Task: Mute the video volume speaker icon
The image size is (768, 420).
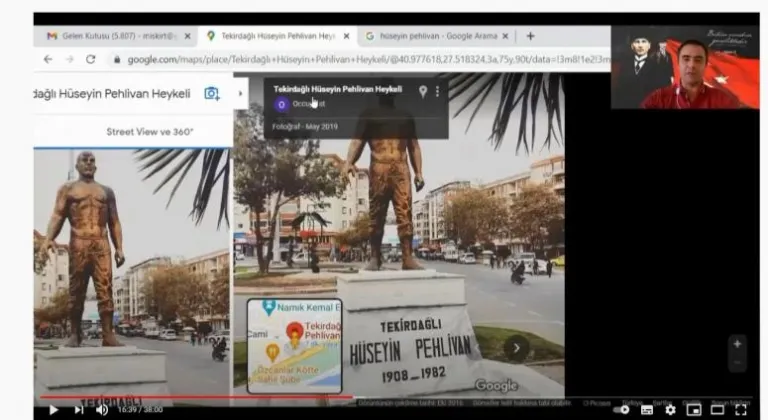Action: (102, 409)
